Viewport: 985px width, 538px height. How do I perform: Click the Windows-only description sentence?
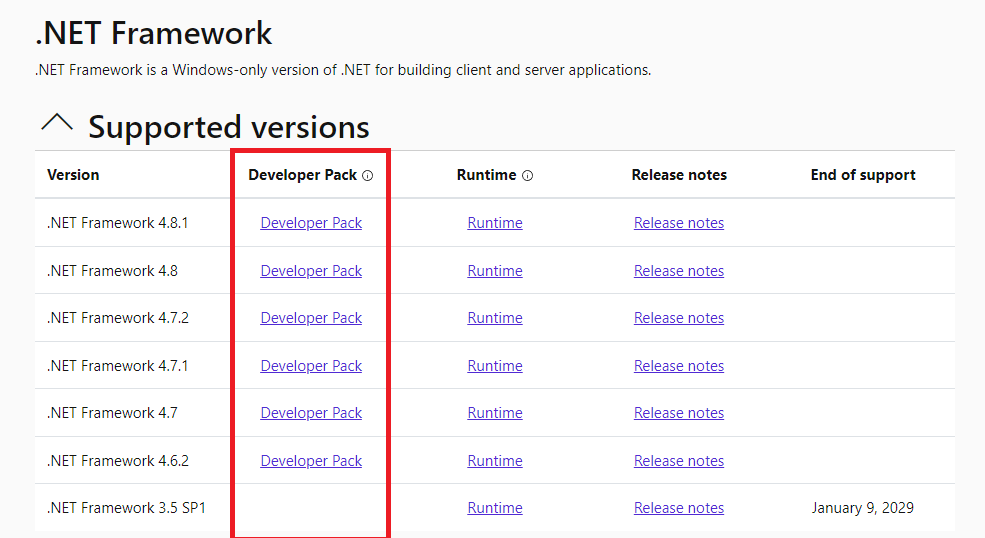tap(343, 70)
